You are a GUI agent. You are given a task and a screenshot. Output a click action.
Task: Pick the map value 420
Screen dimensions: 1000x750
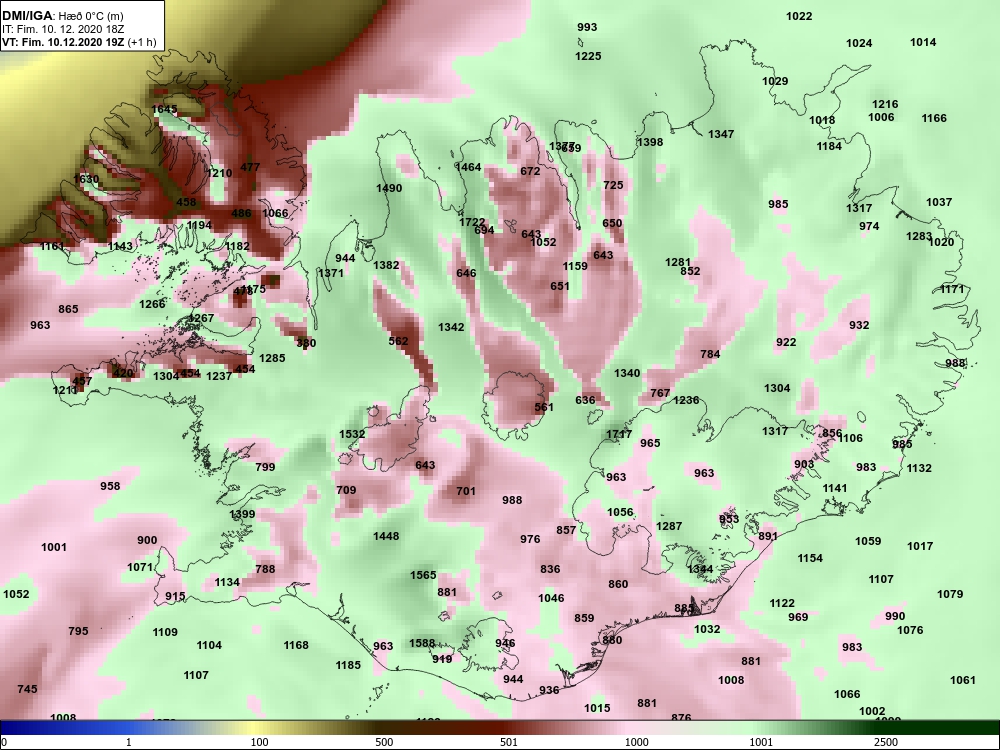122,374
